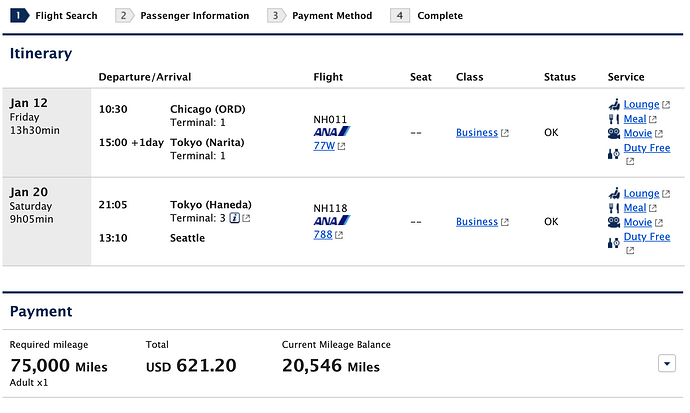Image resolution: width=690 pixels, height=413 pixels.
Task: Select the Flight Search step
Action: click(x=54, y=15)
